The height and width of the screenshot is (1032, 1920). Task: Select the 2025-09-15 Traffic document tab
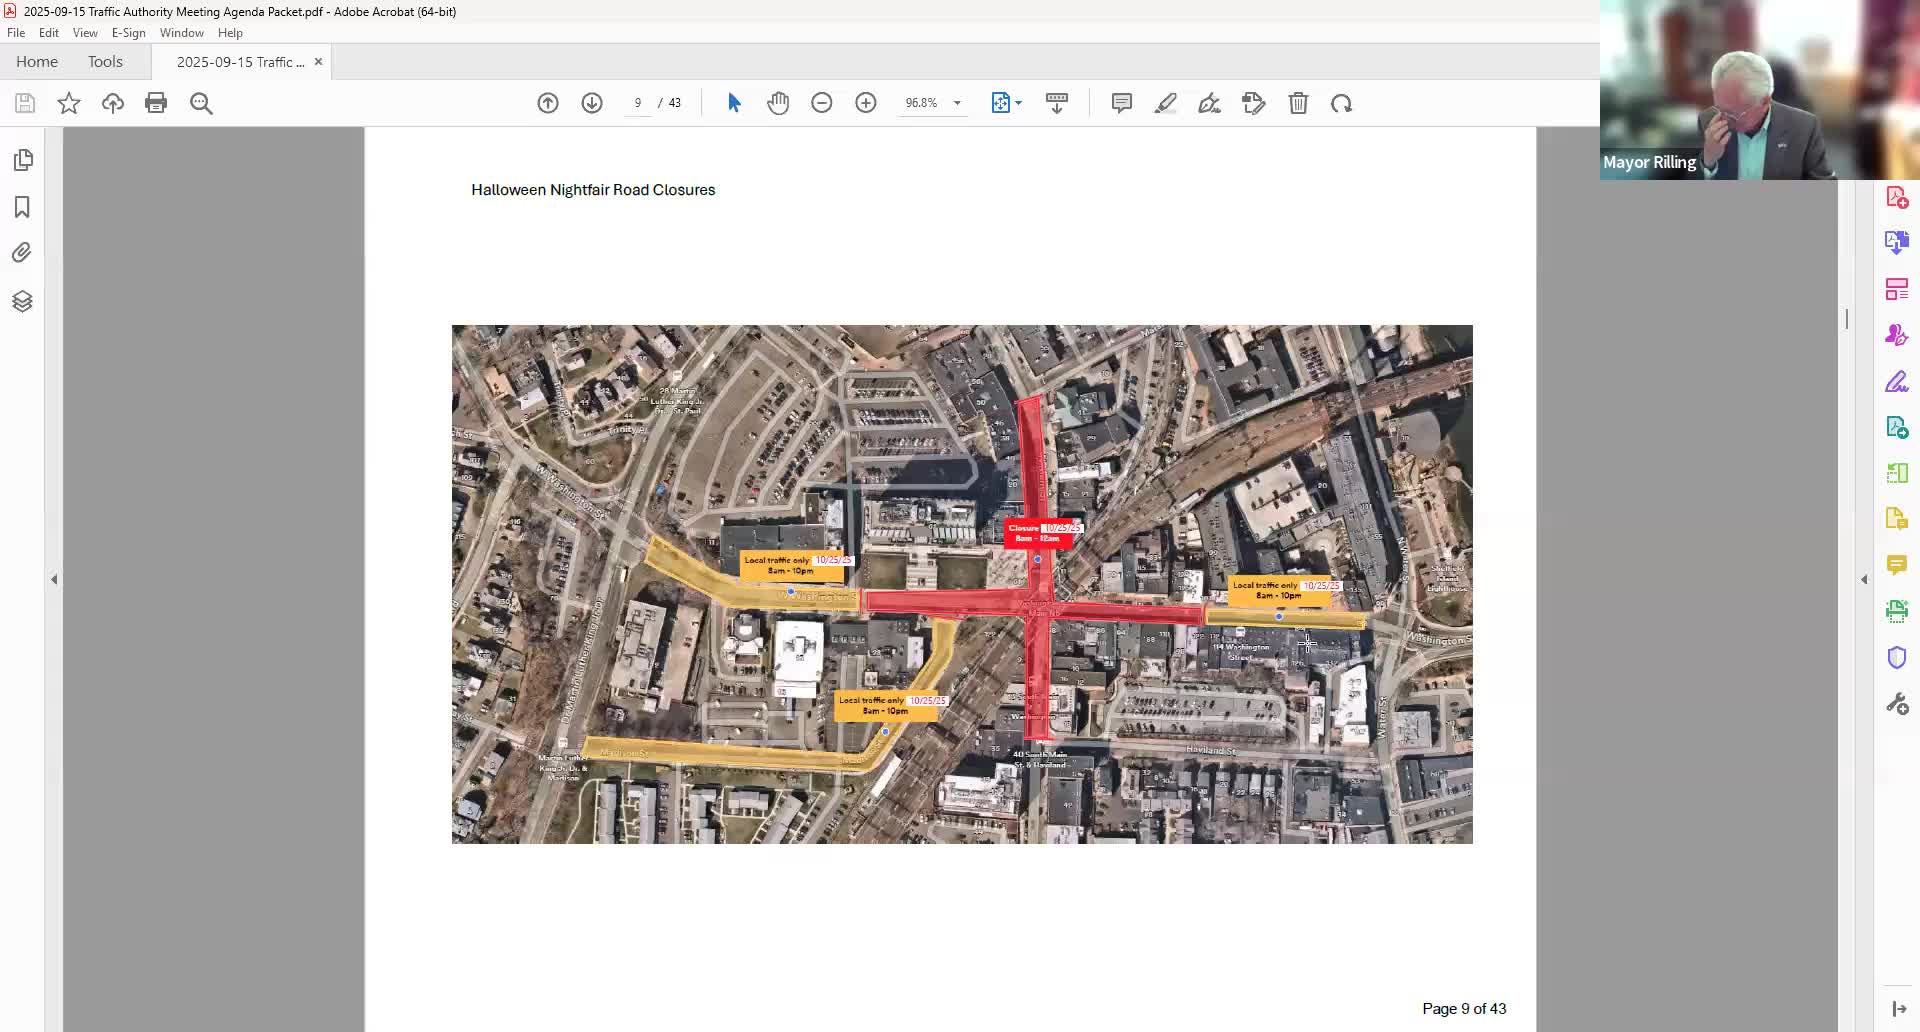(x=240, y=62)
